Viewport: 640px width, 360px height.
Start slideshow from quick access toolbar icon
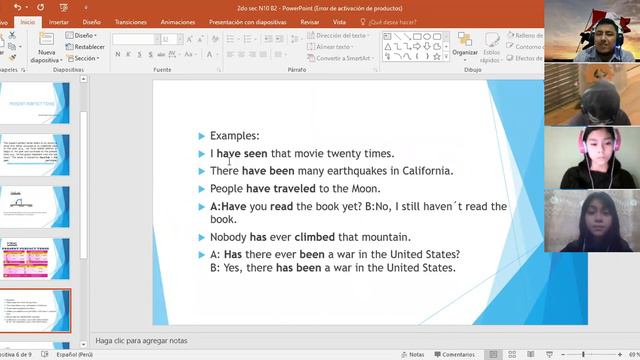tap(64, 7)
